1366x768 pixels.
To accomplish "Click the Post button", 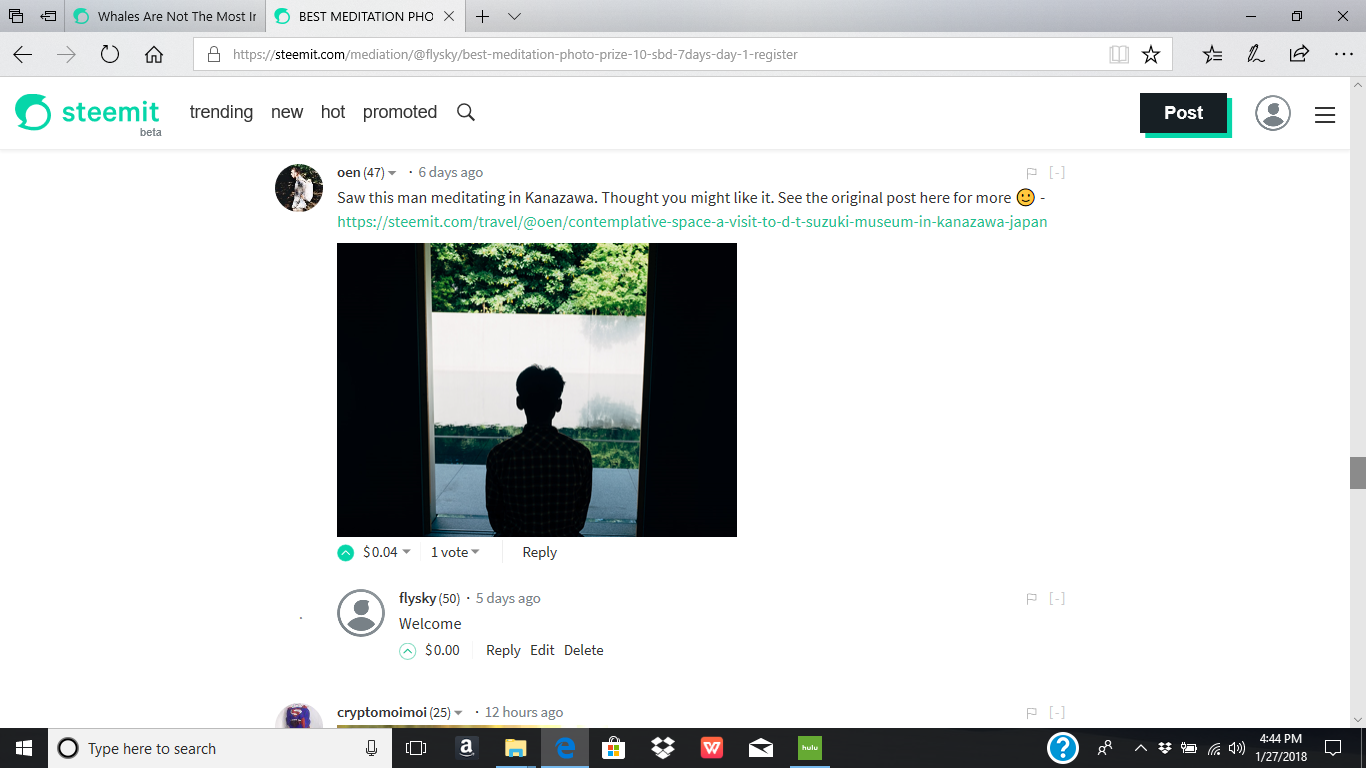I will (x=1183, y=113).
